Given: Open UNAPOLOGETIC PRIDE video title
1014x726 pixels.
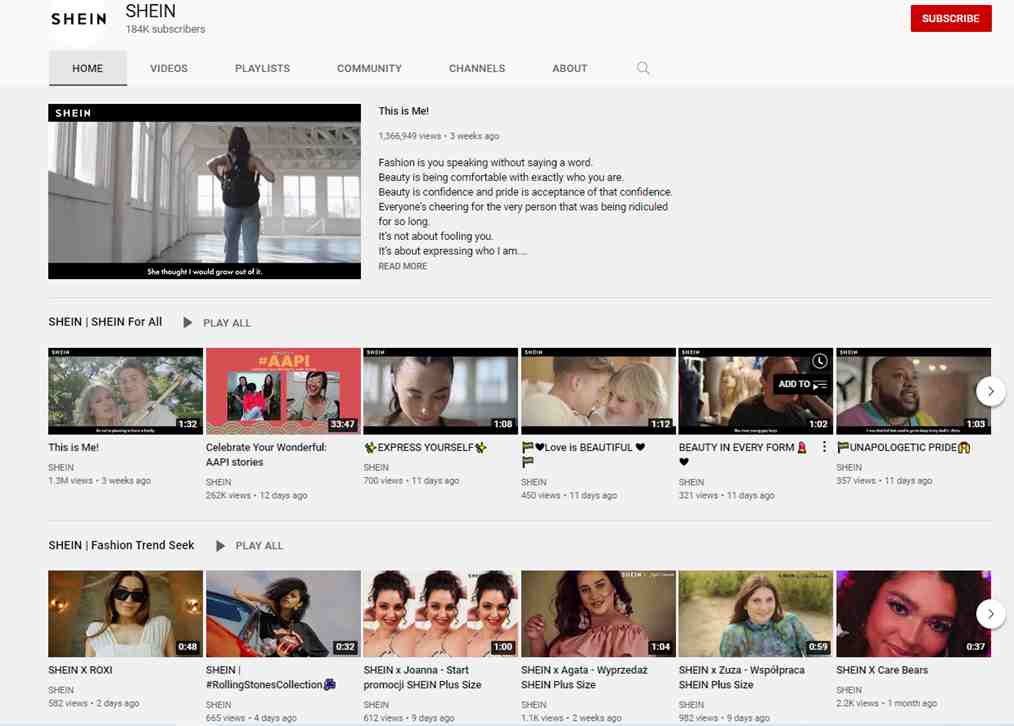Looking at the screenshot, I should [903, 447].
